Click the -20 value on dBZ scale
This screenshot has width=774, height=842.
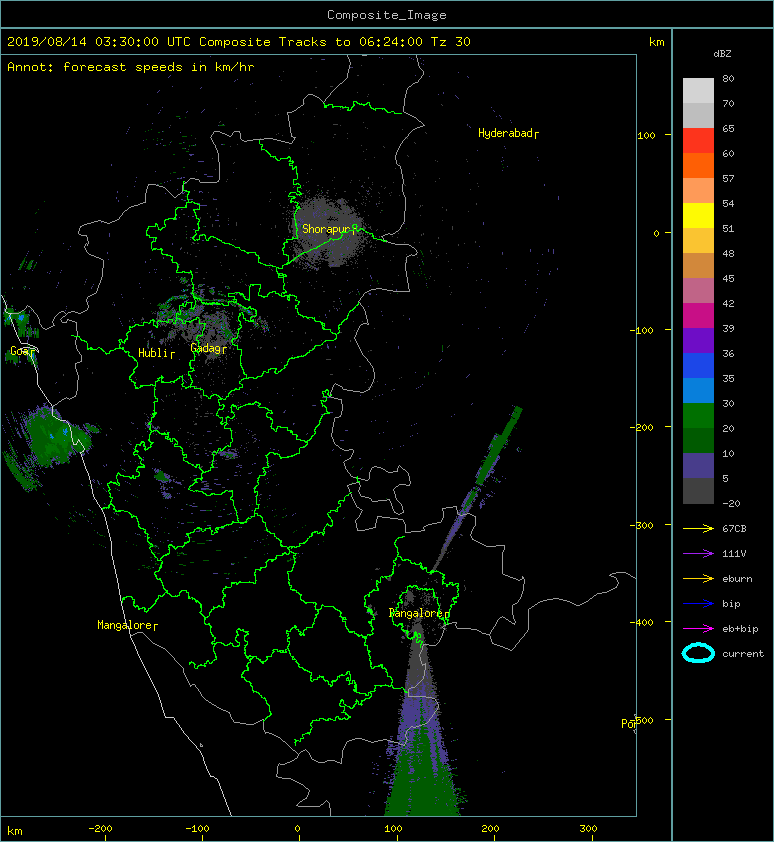[x=732, y=504]
